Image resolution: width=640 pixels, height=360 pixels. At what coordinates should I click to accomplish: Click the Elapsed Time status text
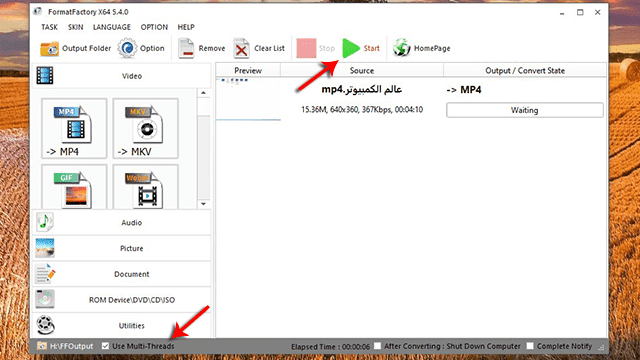[x=330, y=347]
